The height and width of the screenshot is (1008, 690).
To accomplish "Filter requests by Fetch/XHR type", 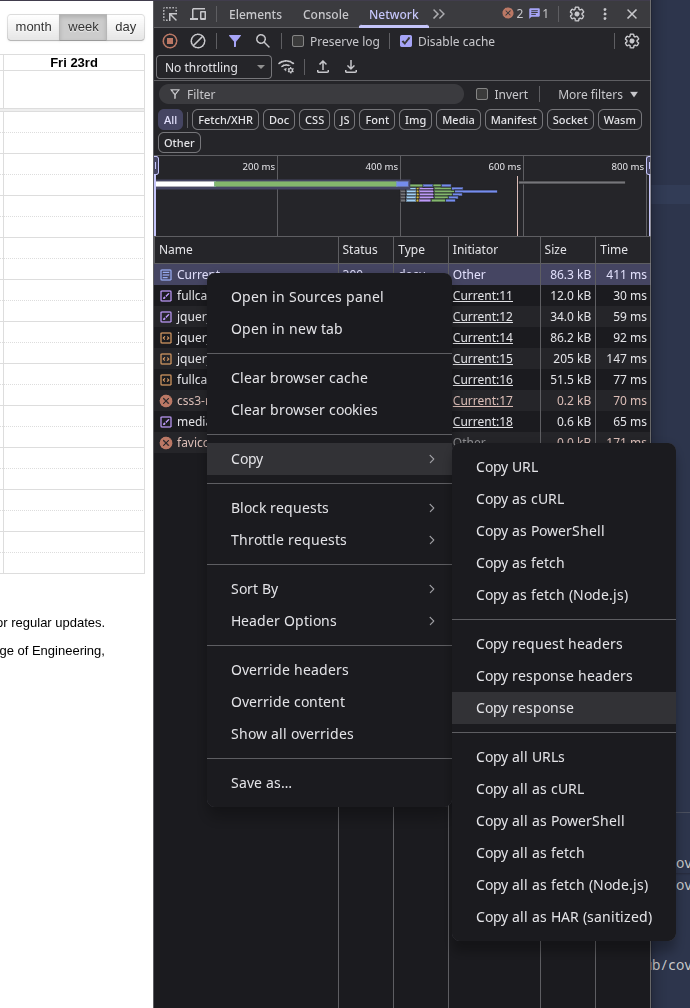I will [x=225, y=120].
